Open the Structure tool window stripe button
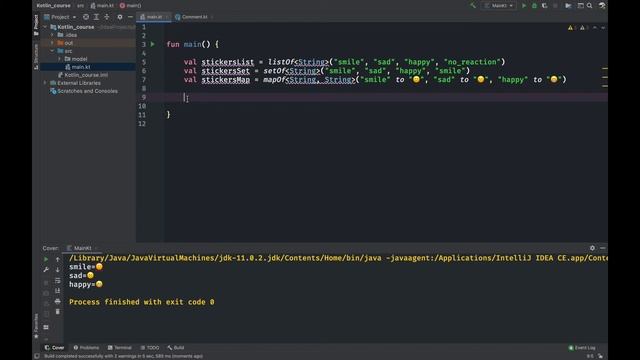 36,56
